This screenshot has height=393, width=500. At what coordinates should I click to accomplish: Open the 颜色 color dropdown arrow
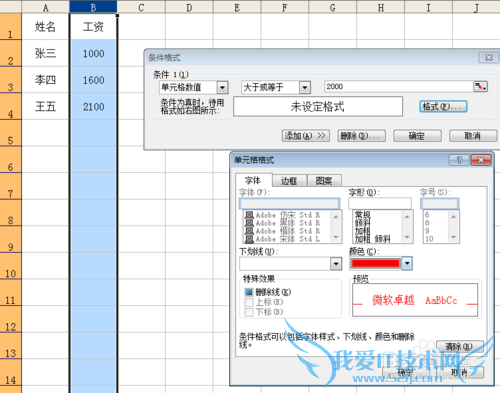407,263
